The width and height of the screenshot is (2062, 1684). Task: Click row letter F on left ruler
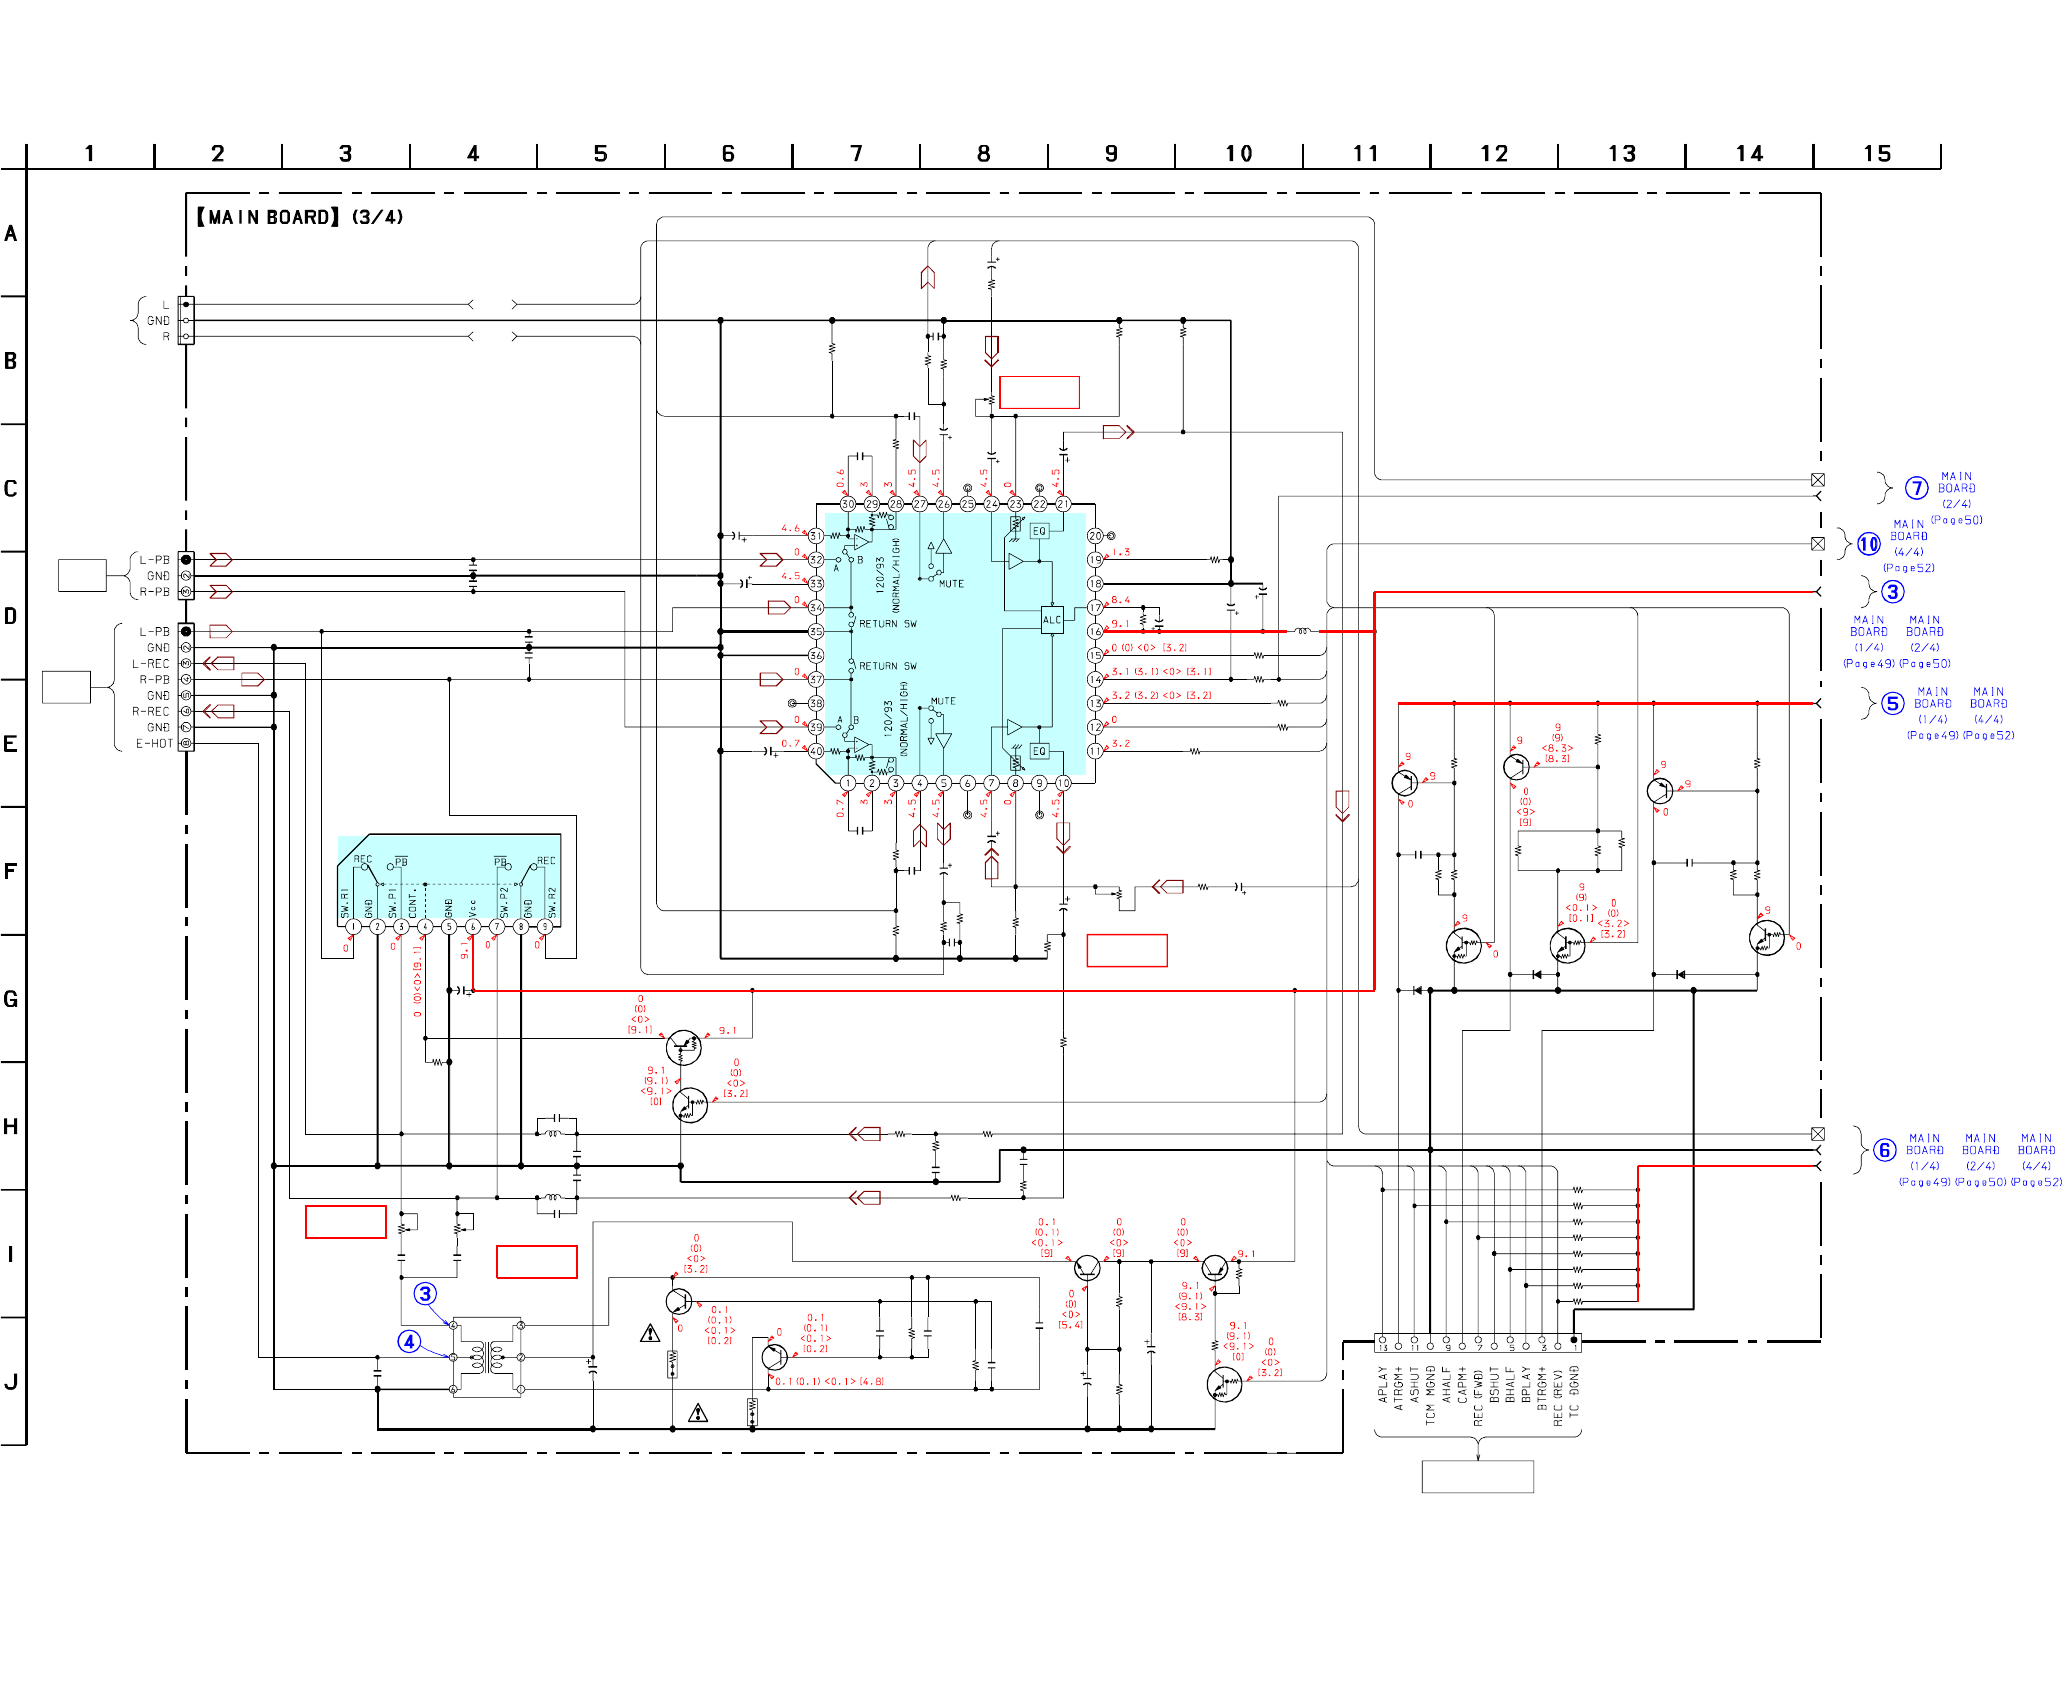tap(11, 871)
